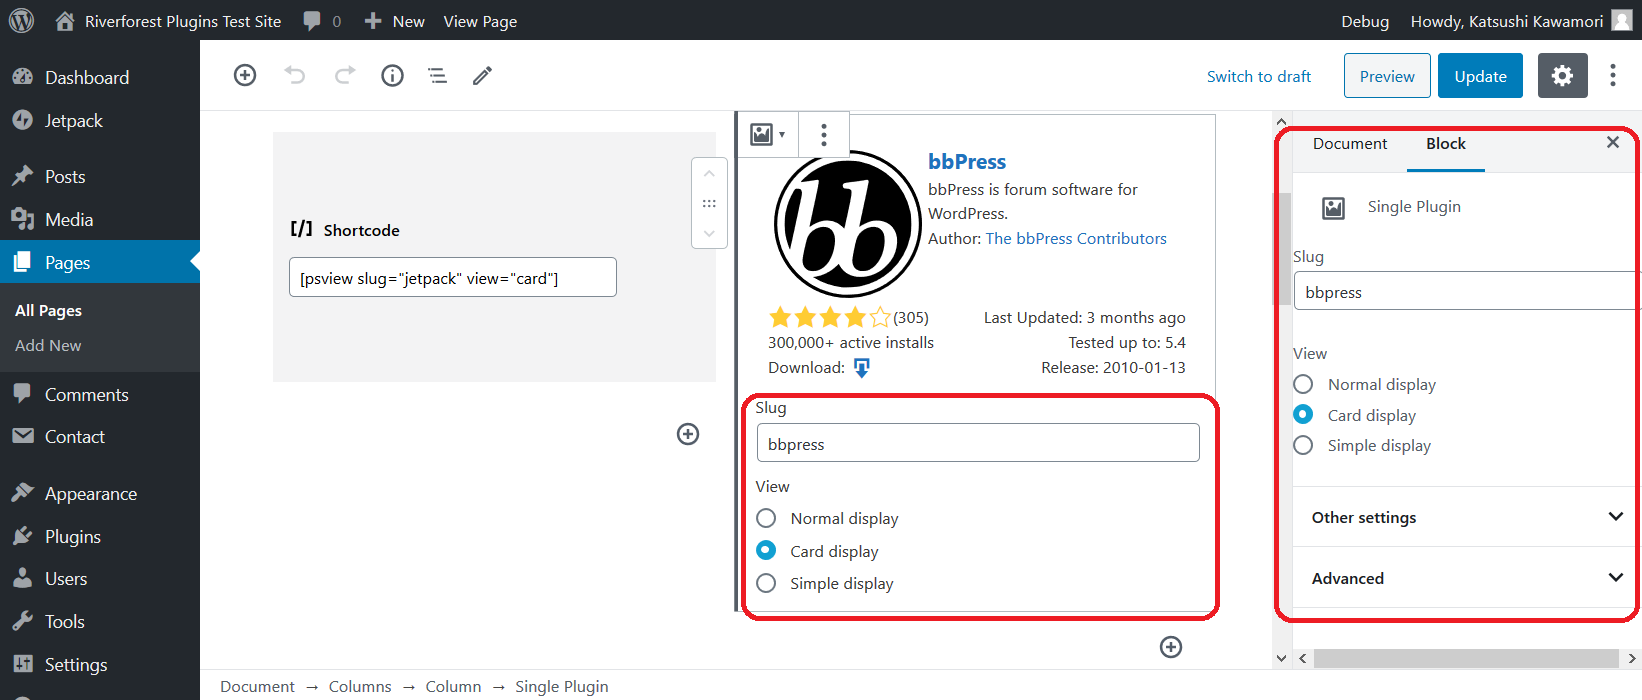Open the Media library menu
Image resolution: width=1642 pixels, height=700 pixels.
pyautogui.click(x=69, y=219)
